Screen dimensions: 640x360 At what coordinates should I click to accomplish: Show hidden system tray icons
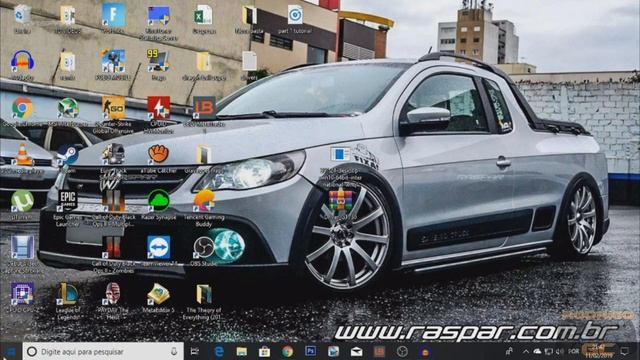click(526, 351)
